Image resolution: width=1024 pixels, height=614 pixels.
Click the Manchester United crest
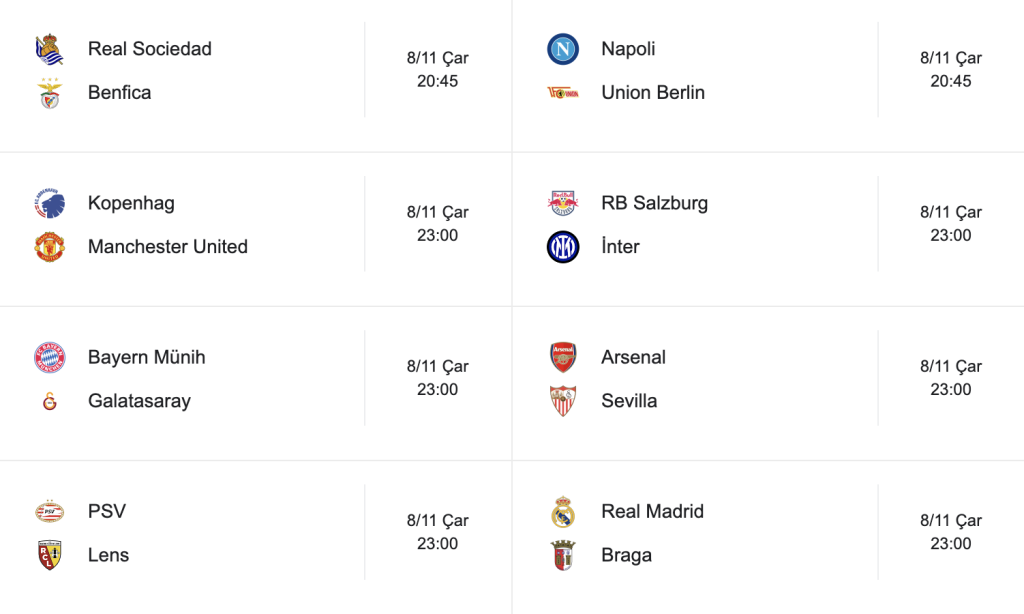[49, 247]
